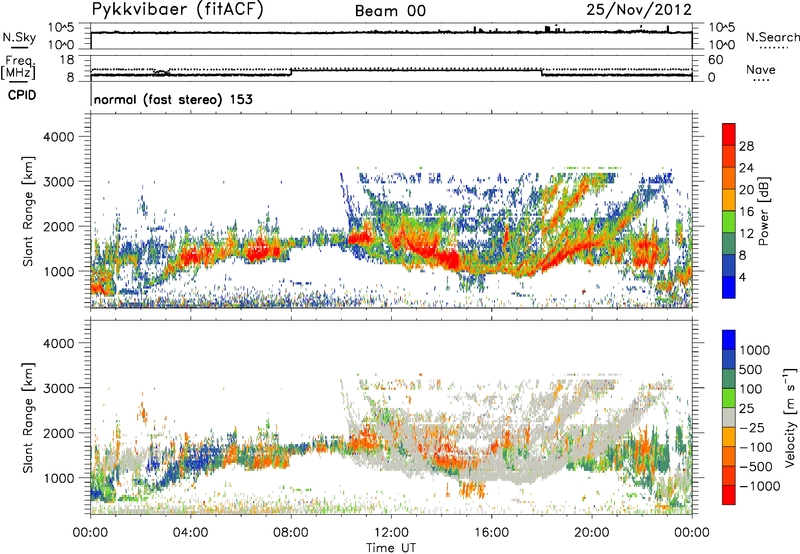Screen dimensions: 800x554
Task: Click the 18 tick on the frequency axis
Action: 67,60
